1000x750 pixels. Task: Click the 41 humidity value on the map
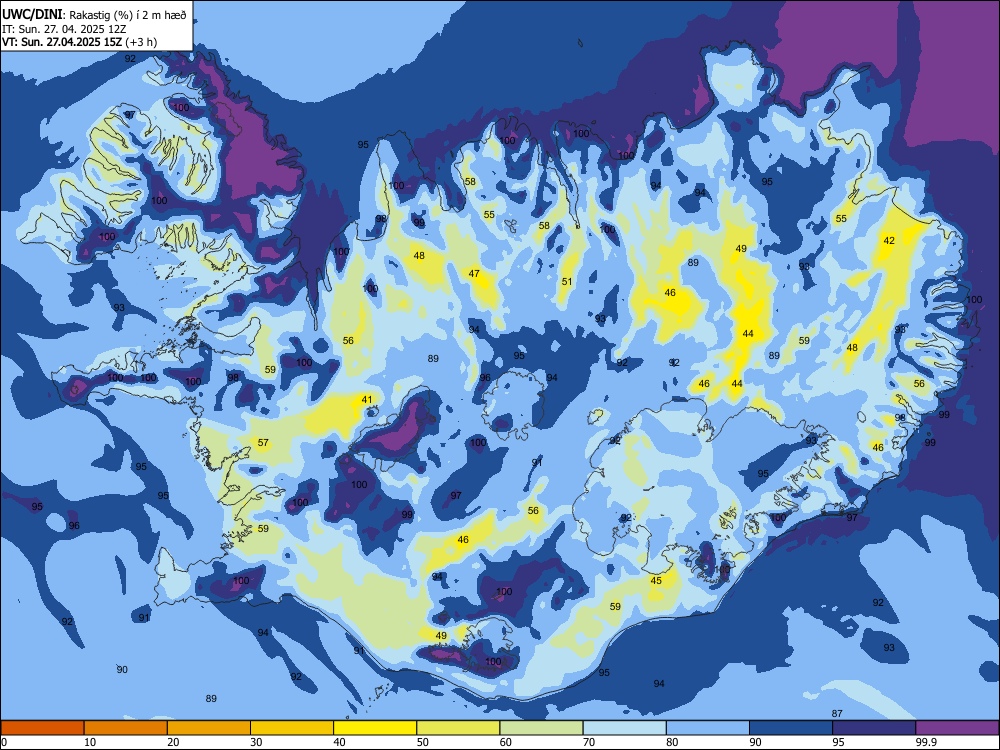click(367, 400)
